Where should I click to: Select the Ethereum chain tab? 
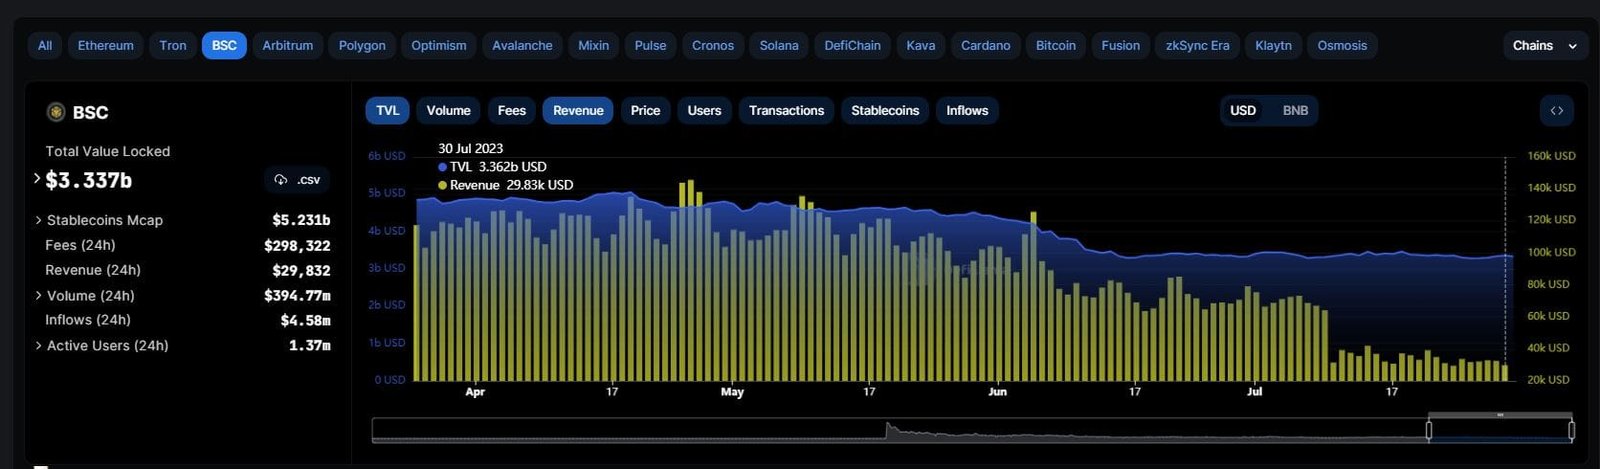[105, 45]
